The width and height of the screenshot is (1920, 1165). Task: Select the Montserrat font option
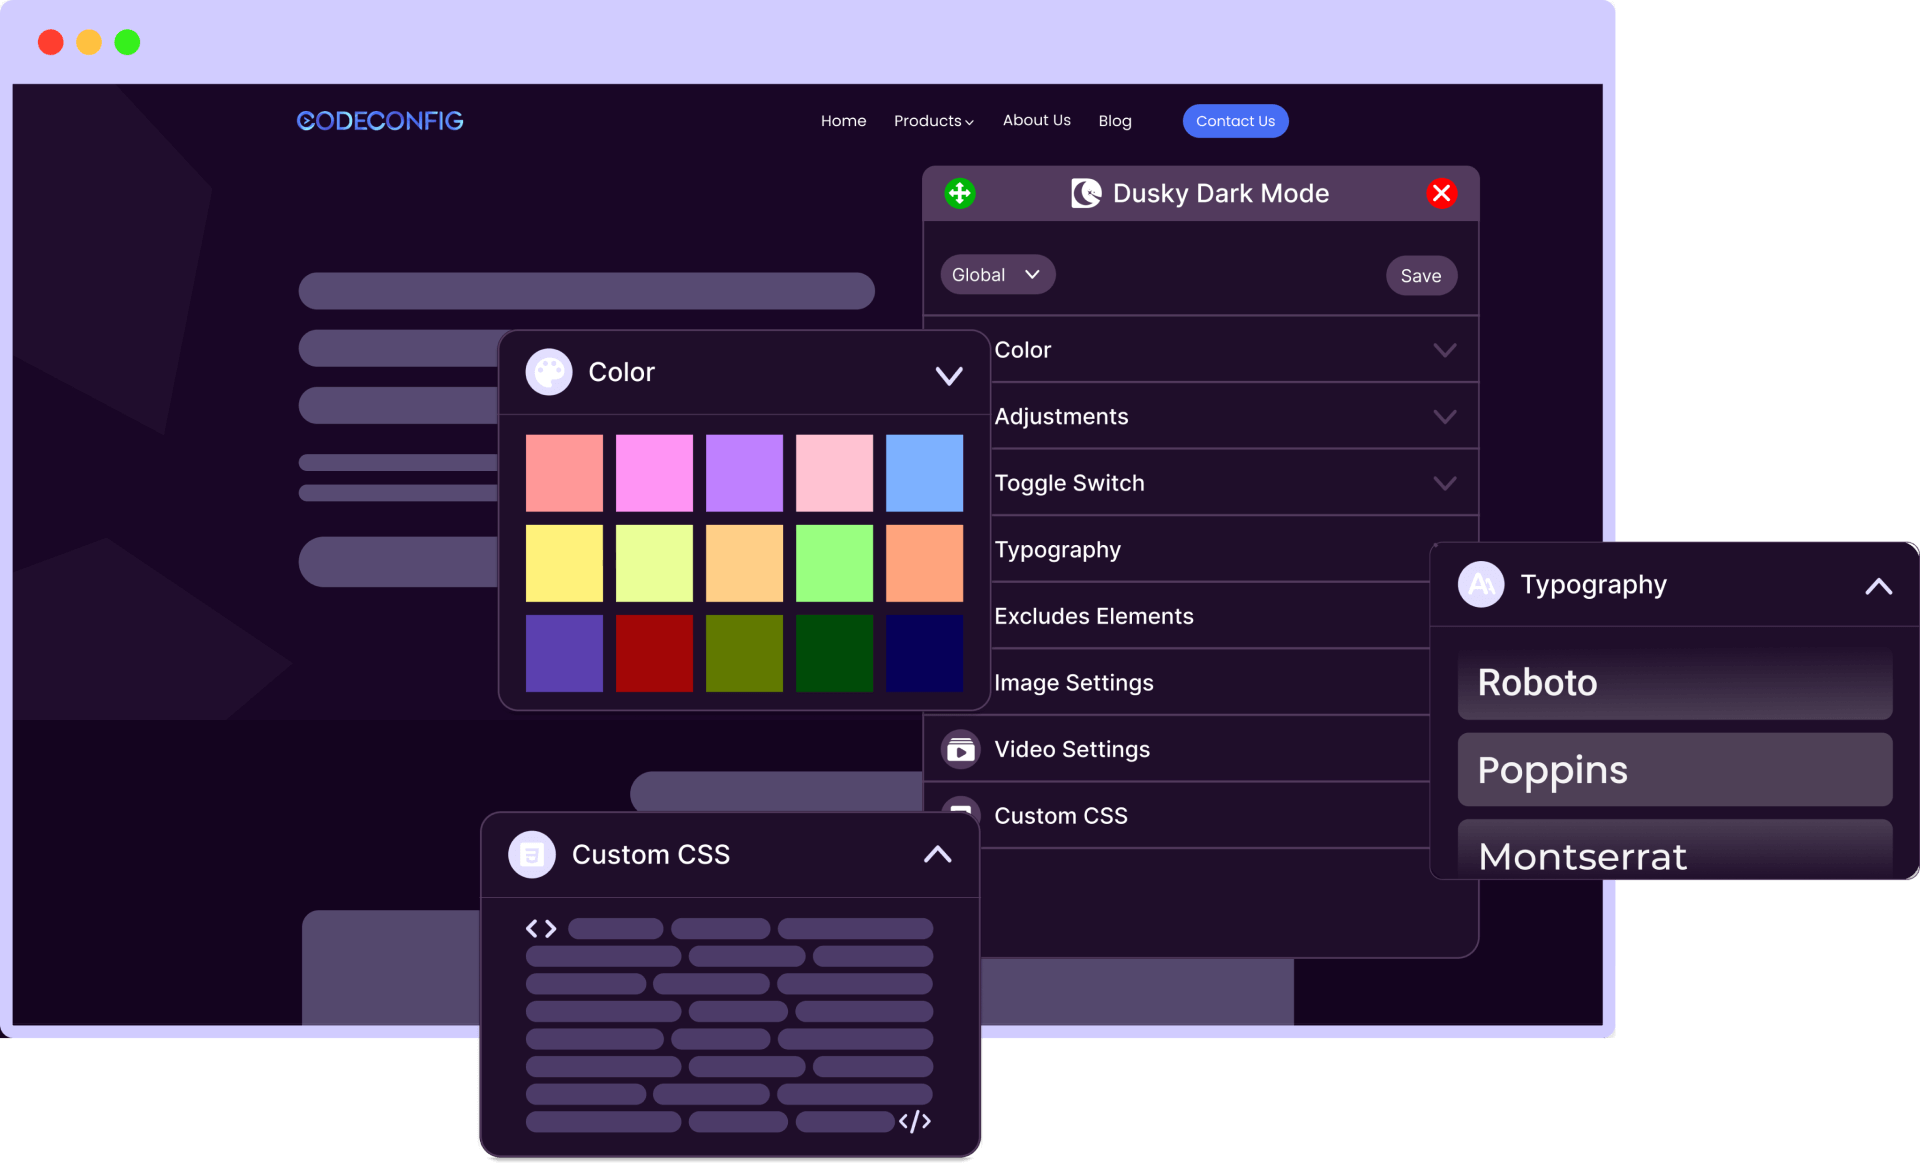pos(1675,850)
